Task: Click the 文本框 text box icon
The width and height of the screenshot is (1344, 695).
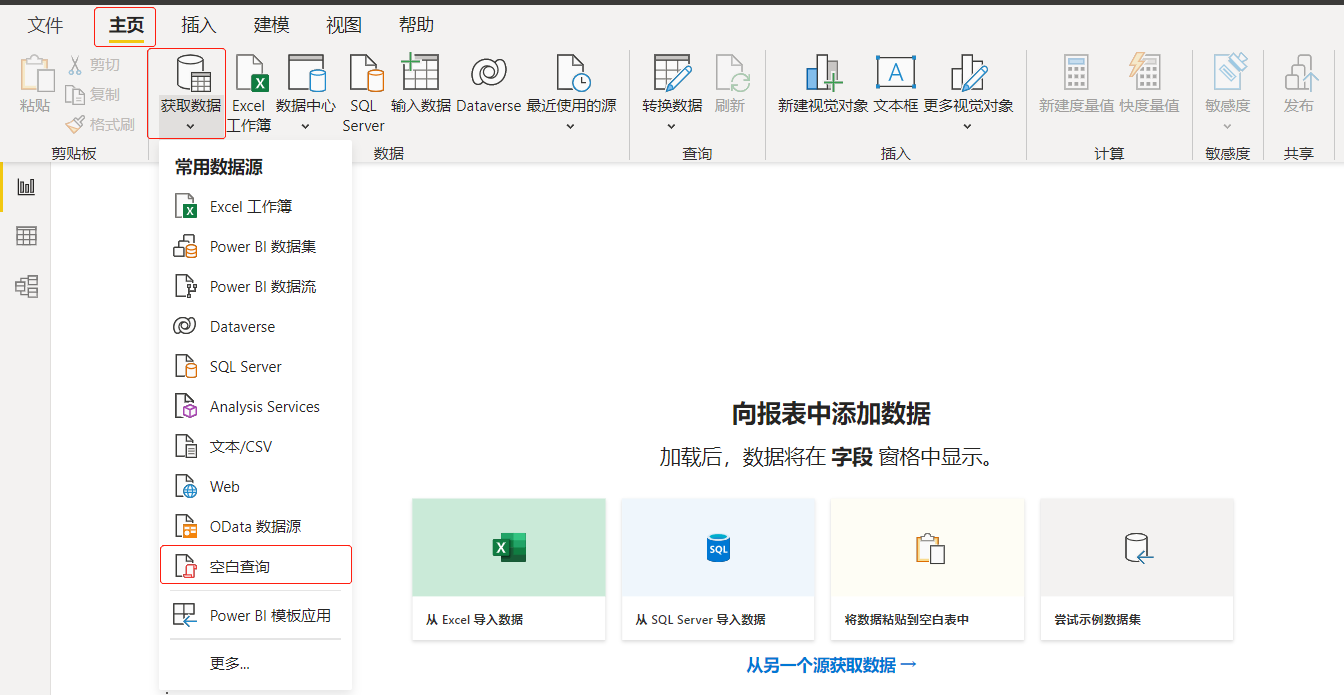Action: 896,72
